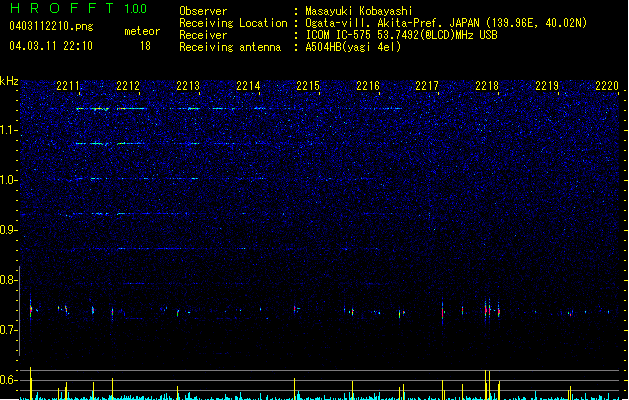Screen dimensions: 629x400
Task: Click the yellow intensity spike at the graph's left edge
Action: (30, 384)
